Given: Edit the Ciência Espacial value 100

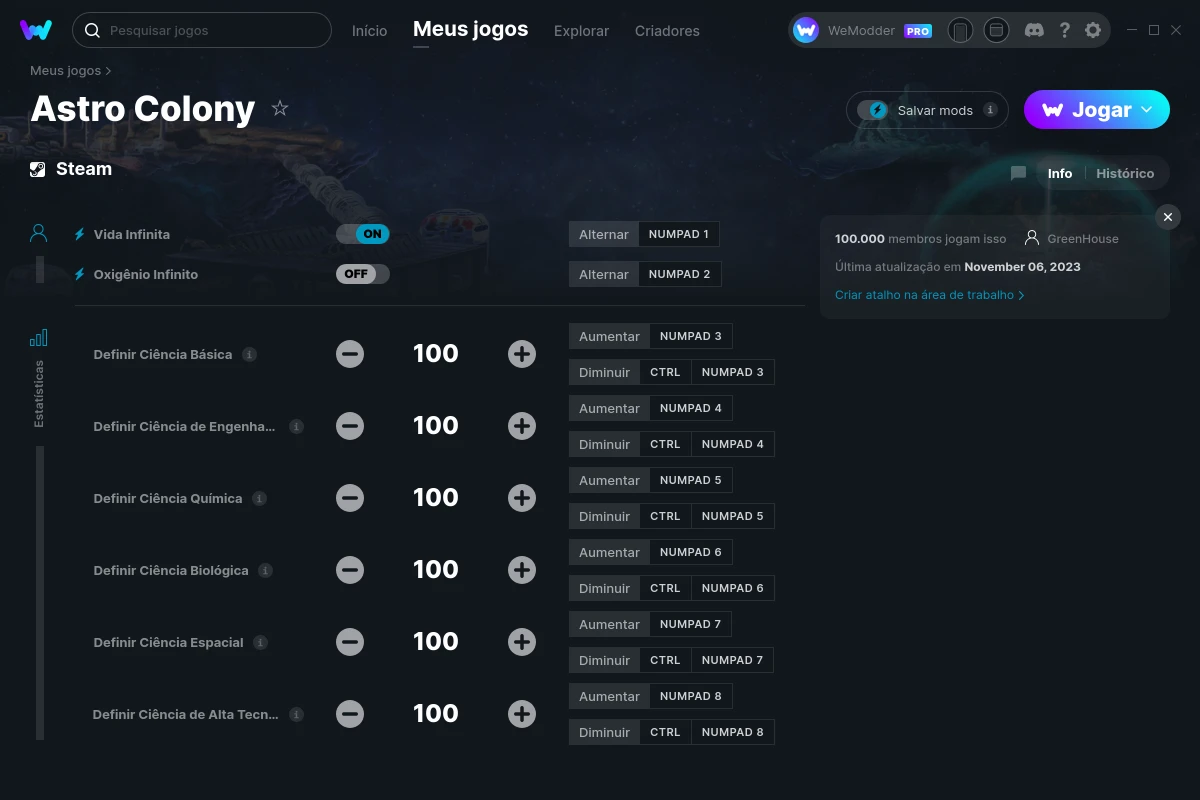Looking at the screenshot, I should (436, 642).
